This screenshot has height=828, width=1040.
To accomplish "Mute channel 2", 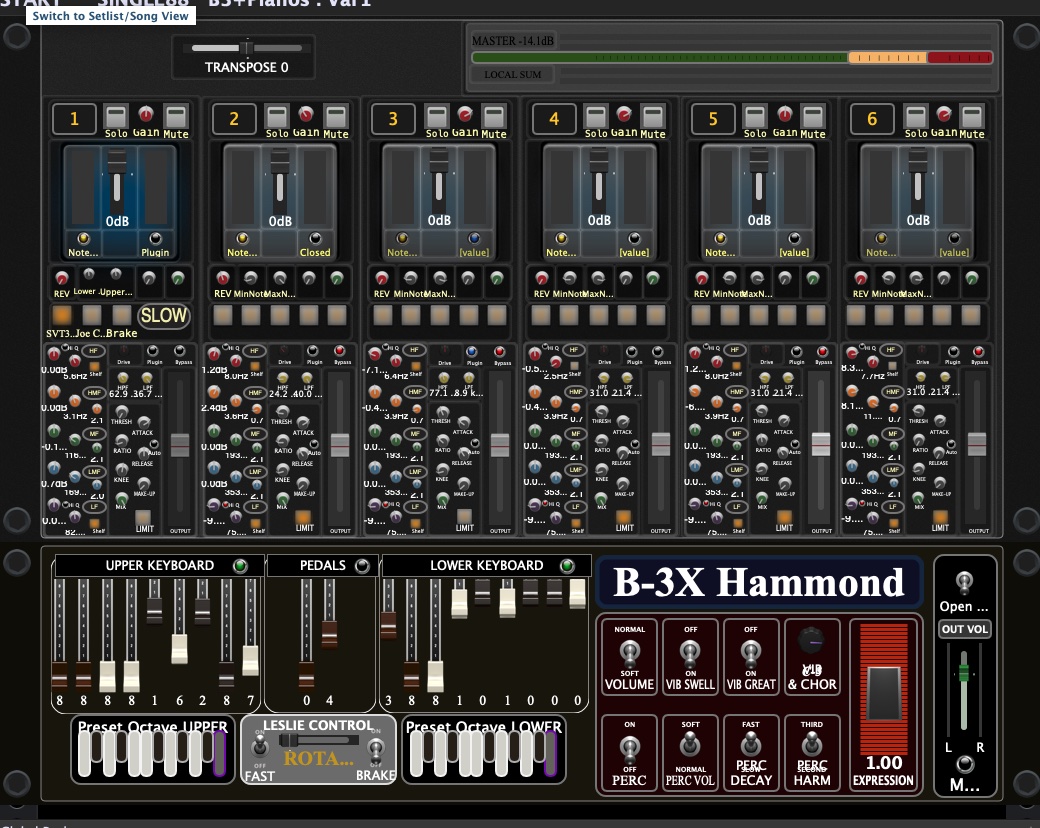I will [336, 117].
